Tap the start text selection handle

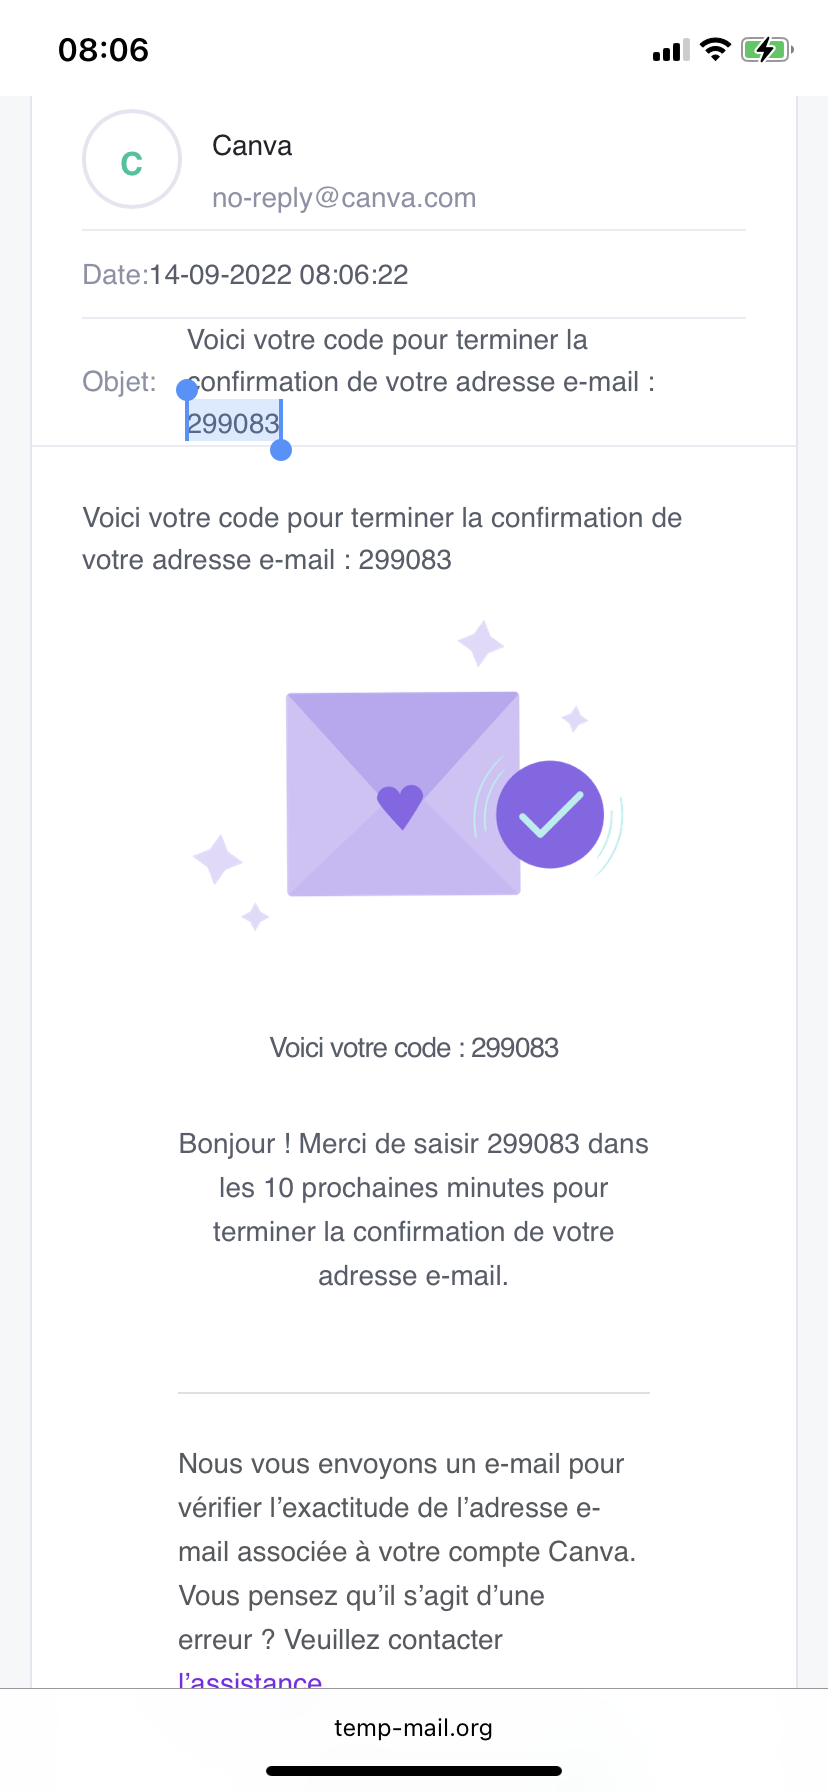[187, 391]
